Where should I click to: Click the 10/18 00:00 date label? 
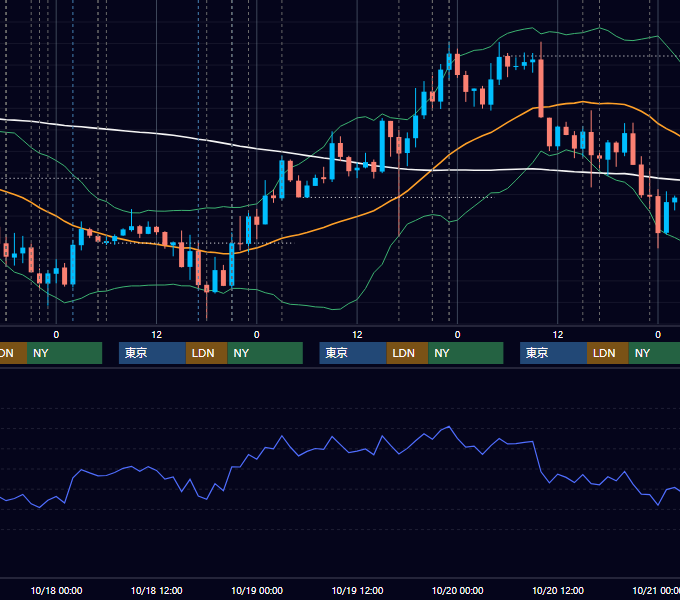(x=56, y=590)
